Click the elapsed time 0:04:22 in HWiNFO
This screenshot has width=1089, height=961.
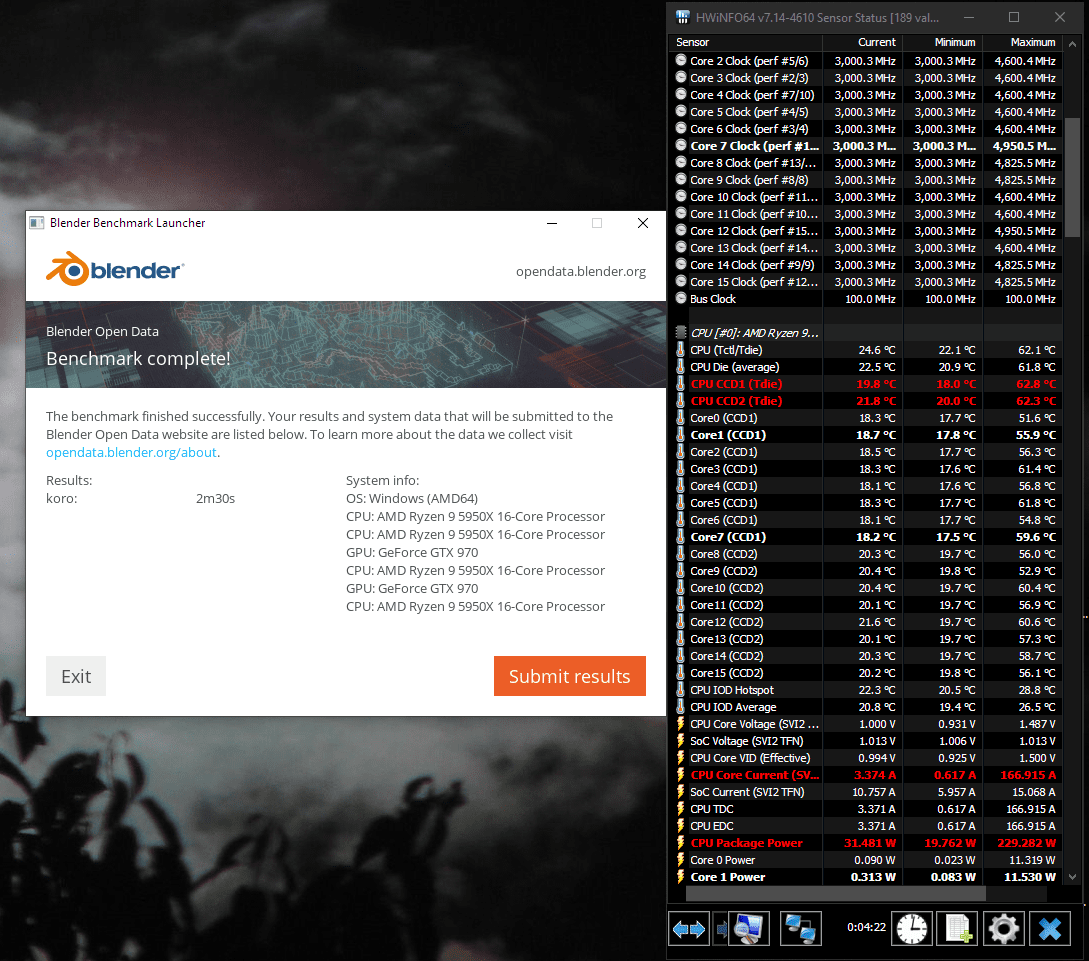tap(866, 927)
